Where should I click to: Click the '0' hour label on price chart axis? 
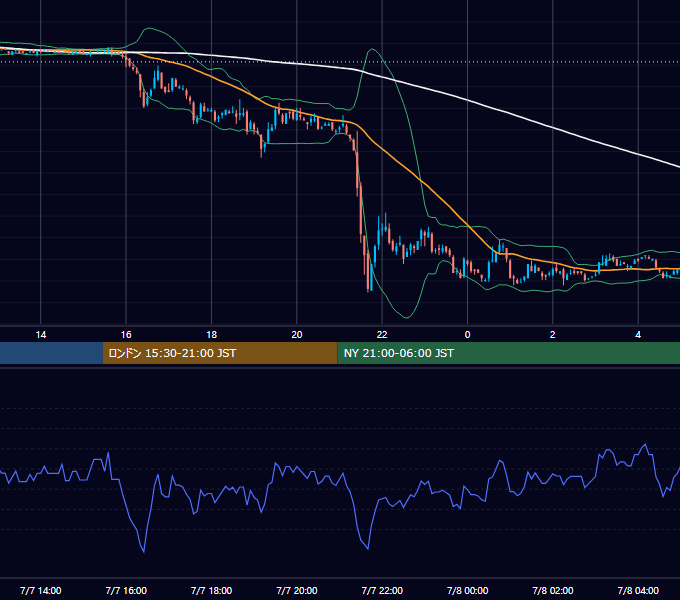pos(468,335)
